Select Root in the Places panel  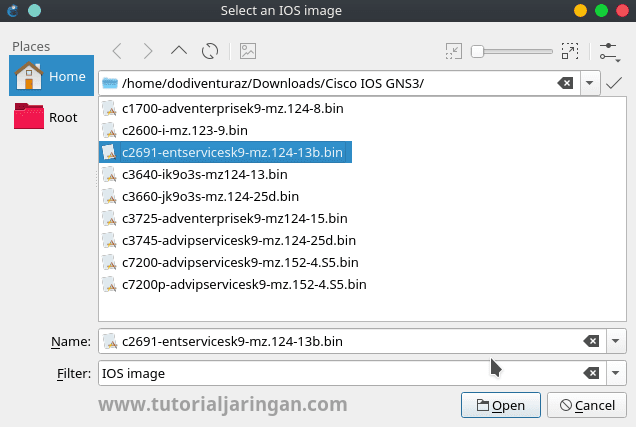[x=52, y=117]
